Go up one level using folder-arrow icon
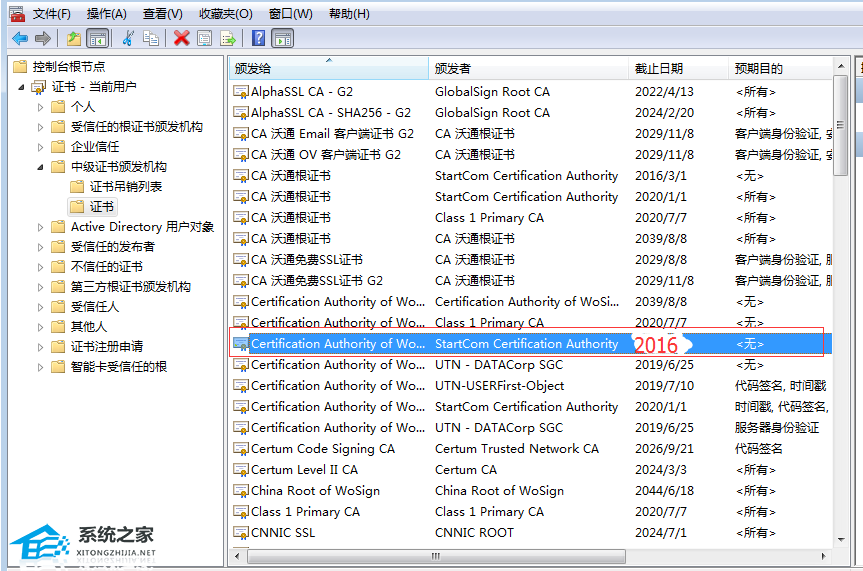Viewport: 863px width, 571px height. (x=74, y=39)
